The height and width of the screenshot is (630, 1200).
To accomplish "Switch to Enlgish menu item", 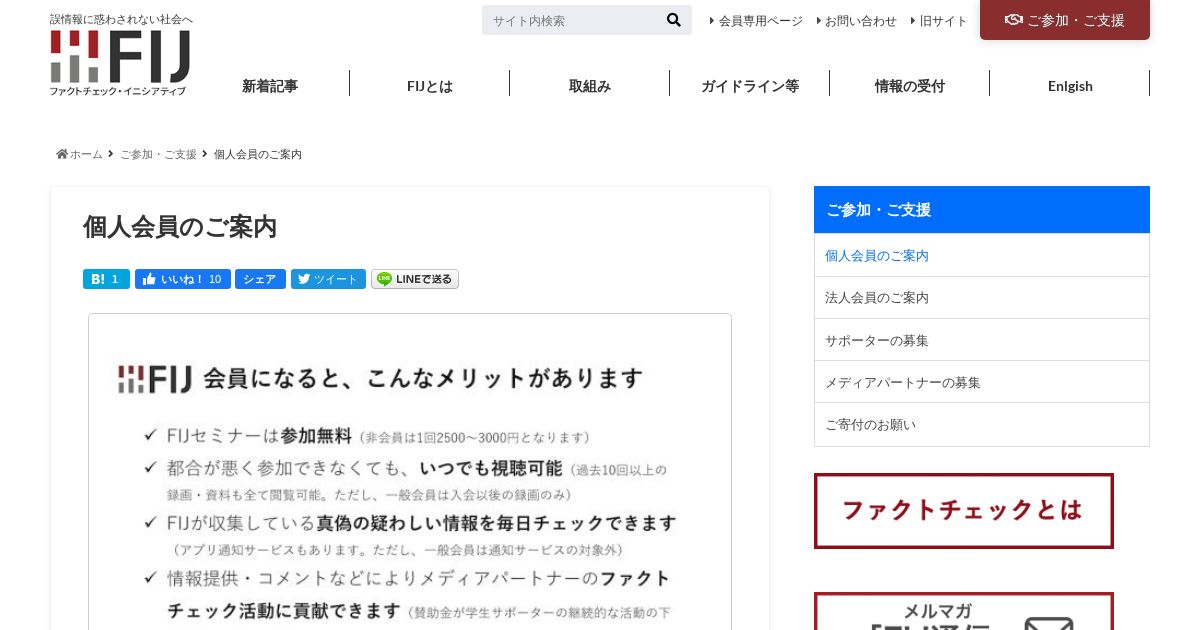I will [1070, 86].
